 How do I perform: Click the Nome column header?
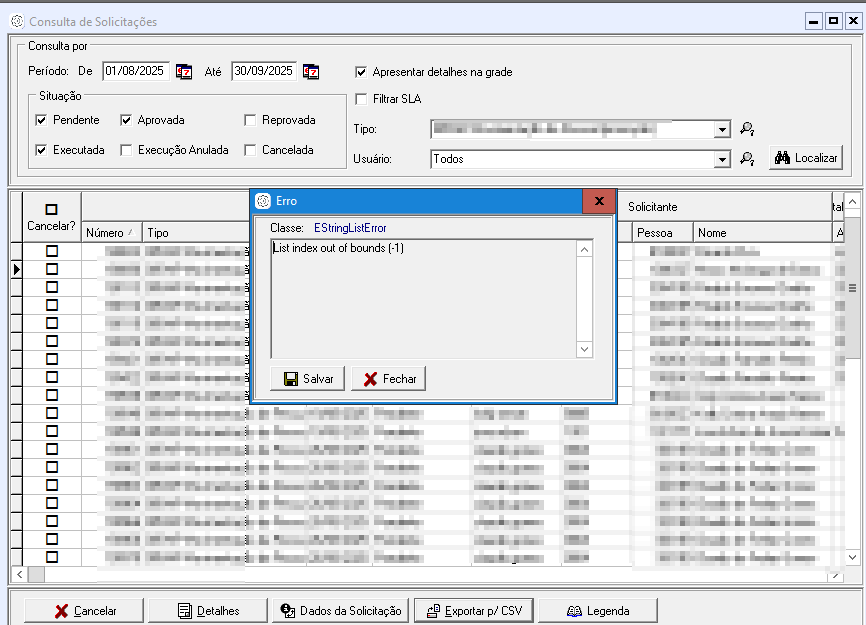(760, 233)
